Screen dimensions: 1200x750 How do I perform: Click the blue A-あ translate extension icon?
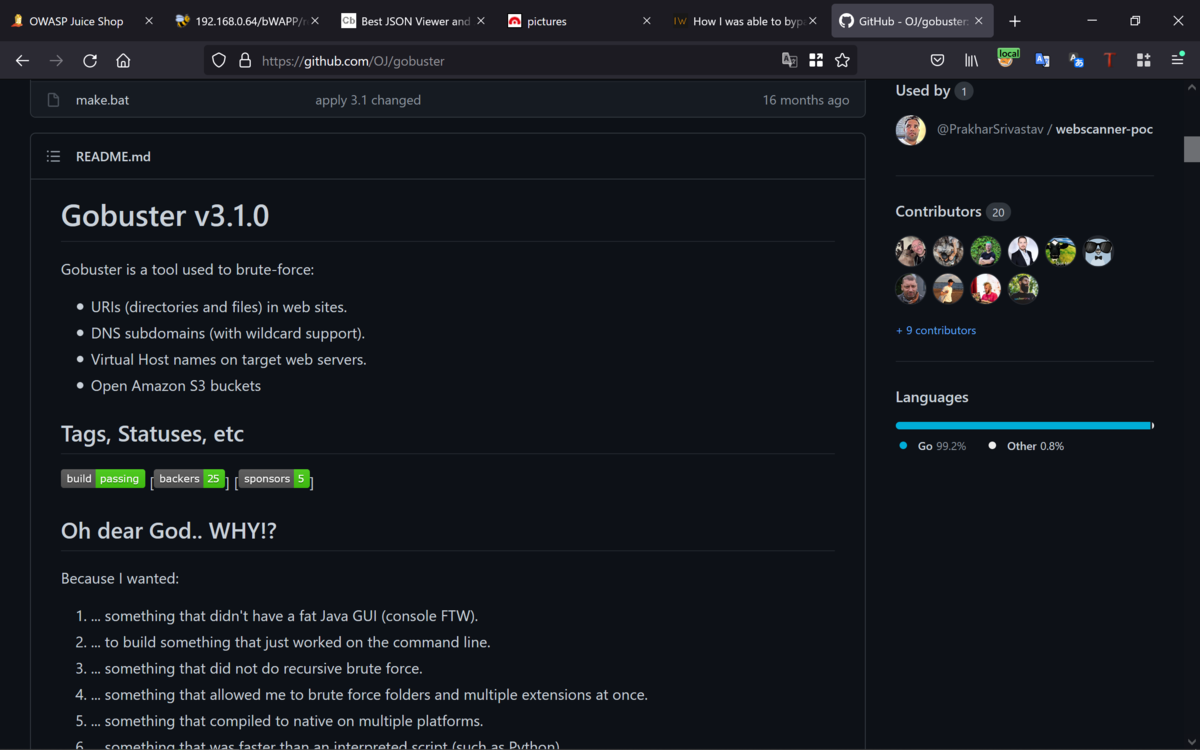(x=1076, y=60)
